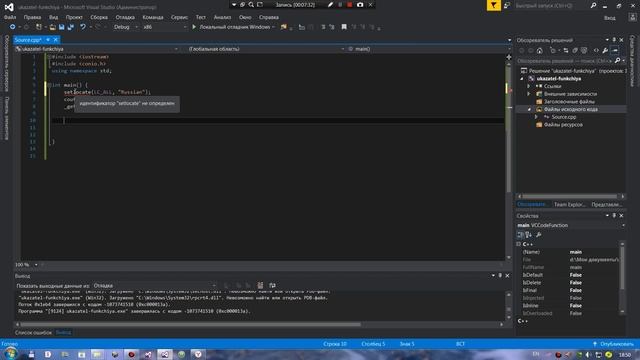Screen dimensions: 640x360
Task: Open the Сборка menu
Action: pos(99,17)
